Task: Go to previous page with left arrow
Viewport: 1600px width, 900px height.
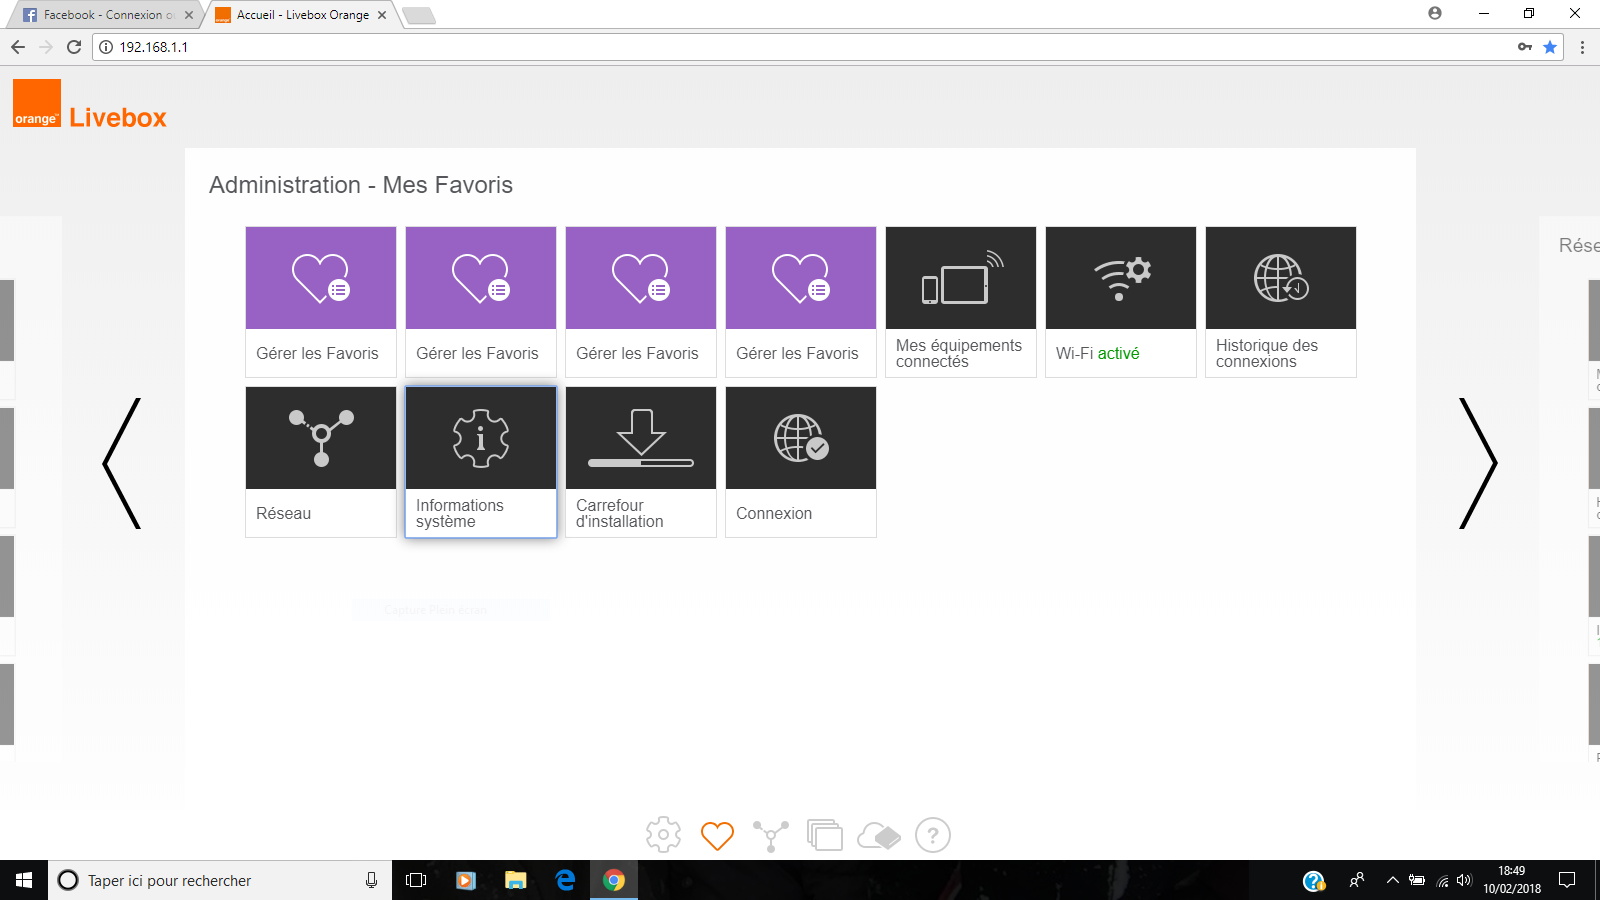Action: click(122, 463)
